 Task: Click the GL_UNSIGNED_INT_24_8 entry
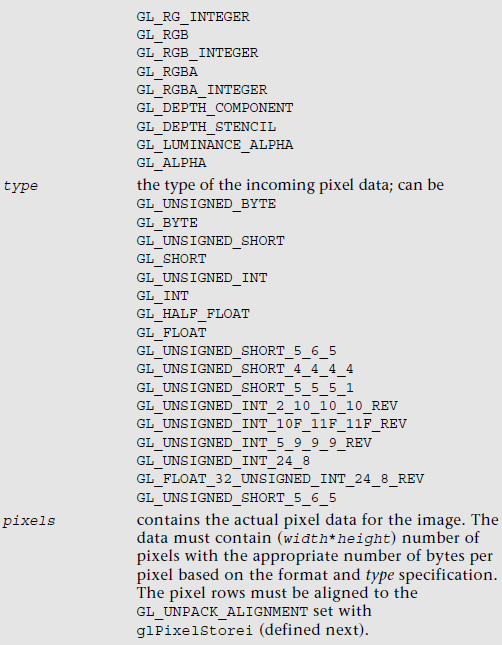223,461
